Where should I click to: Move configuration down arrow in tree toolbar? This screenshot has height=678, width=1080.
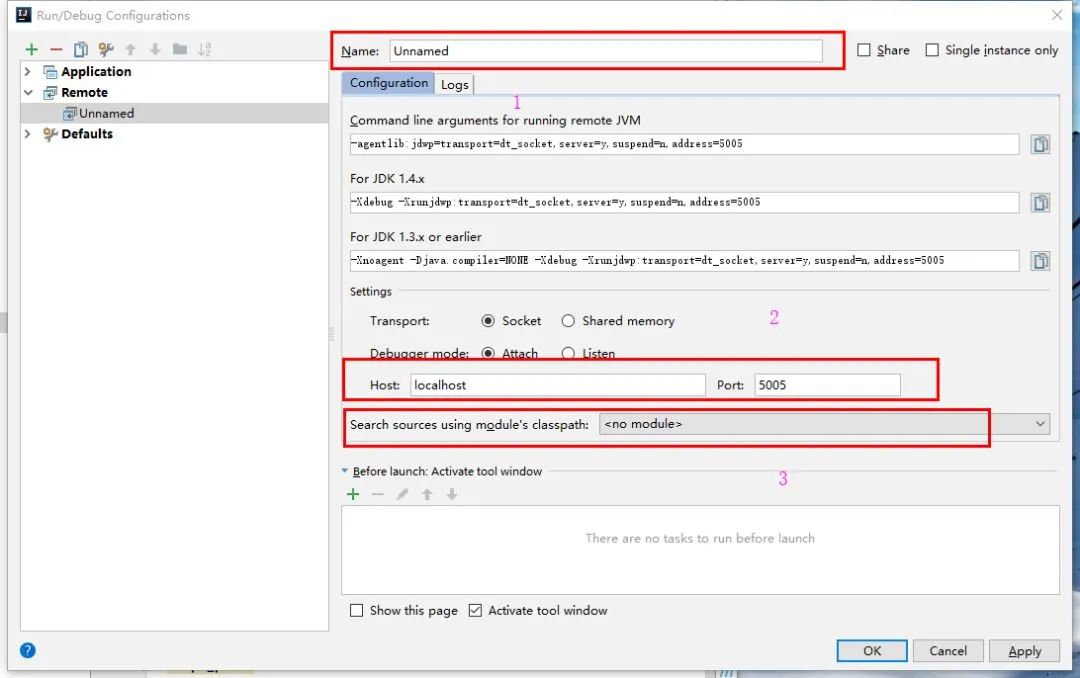[155, 50]
